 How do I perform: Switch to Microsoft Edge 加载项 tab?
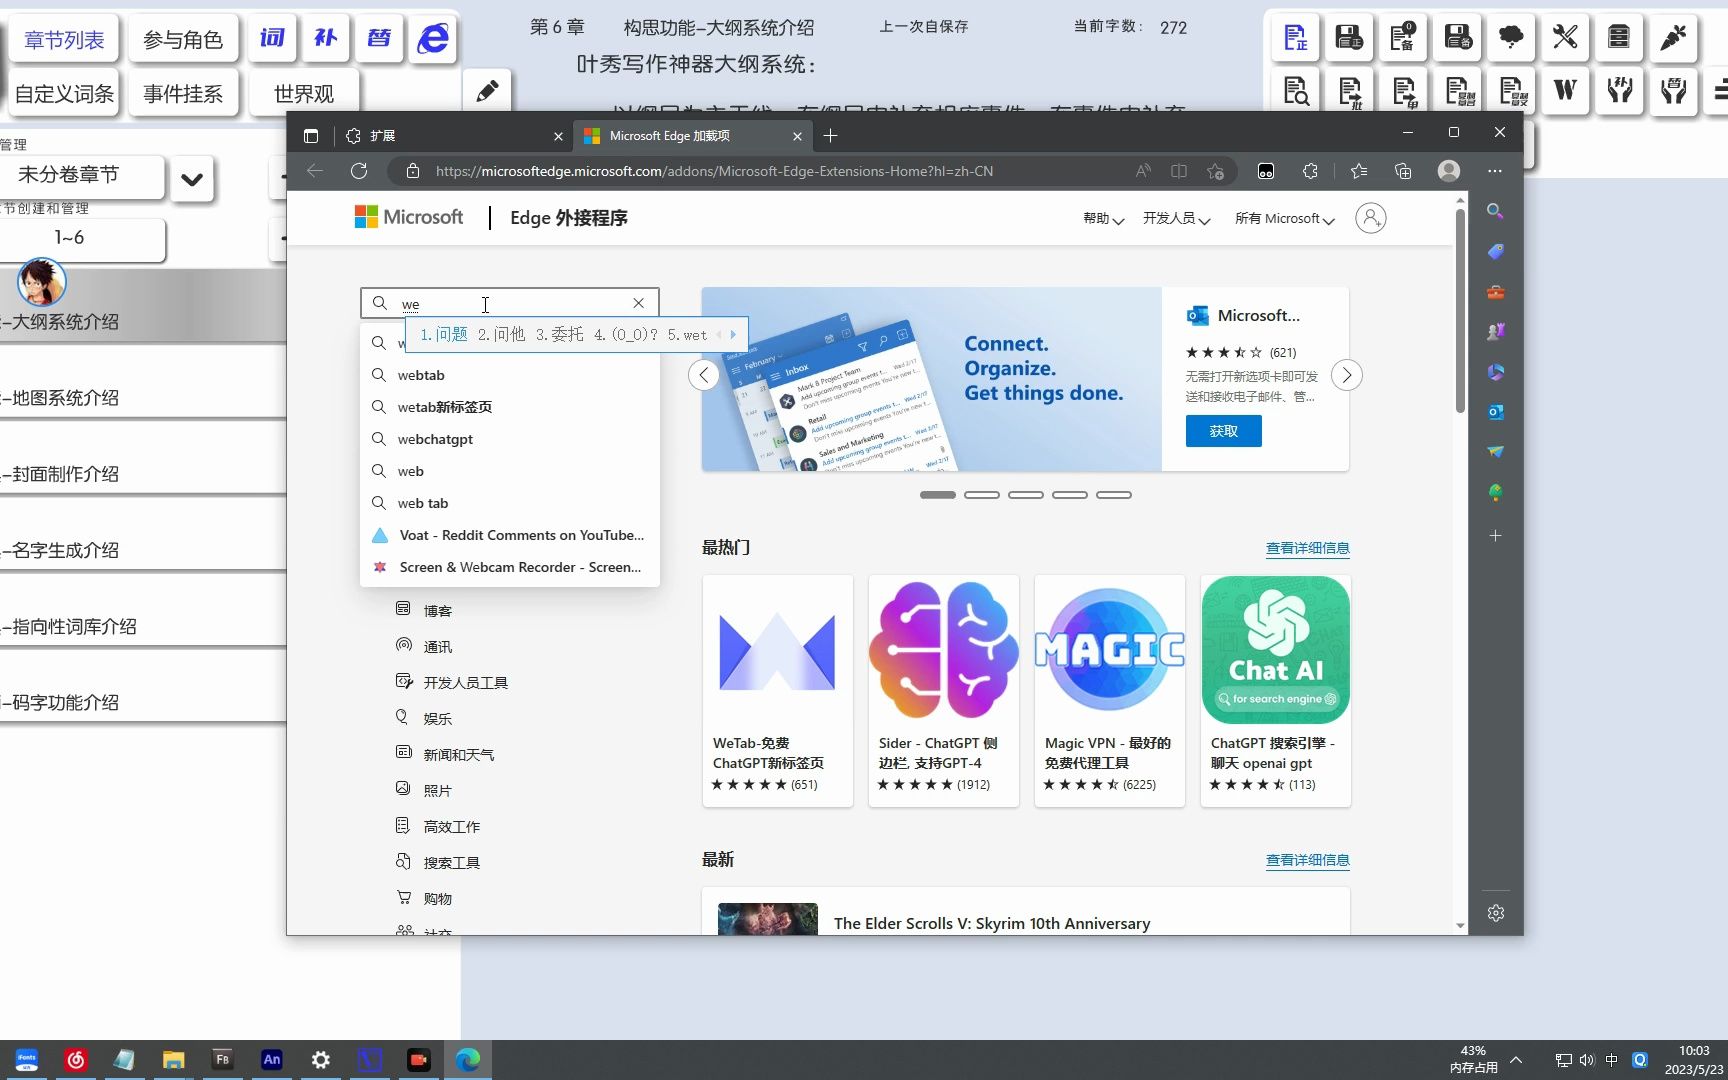tap(692, 136)
